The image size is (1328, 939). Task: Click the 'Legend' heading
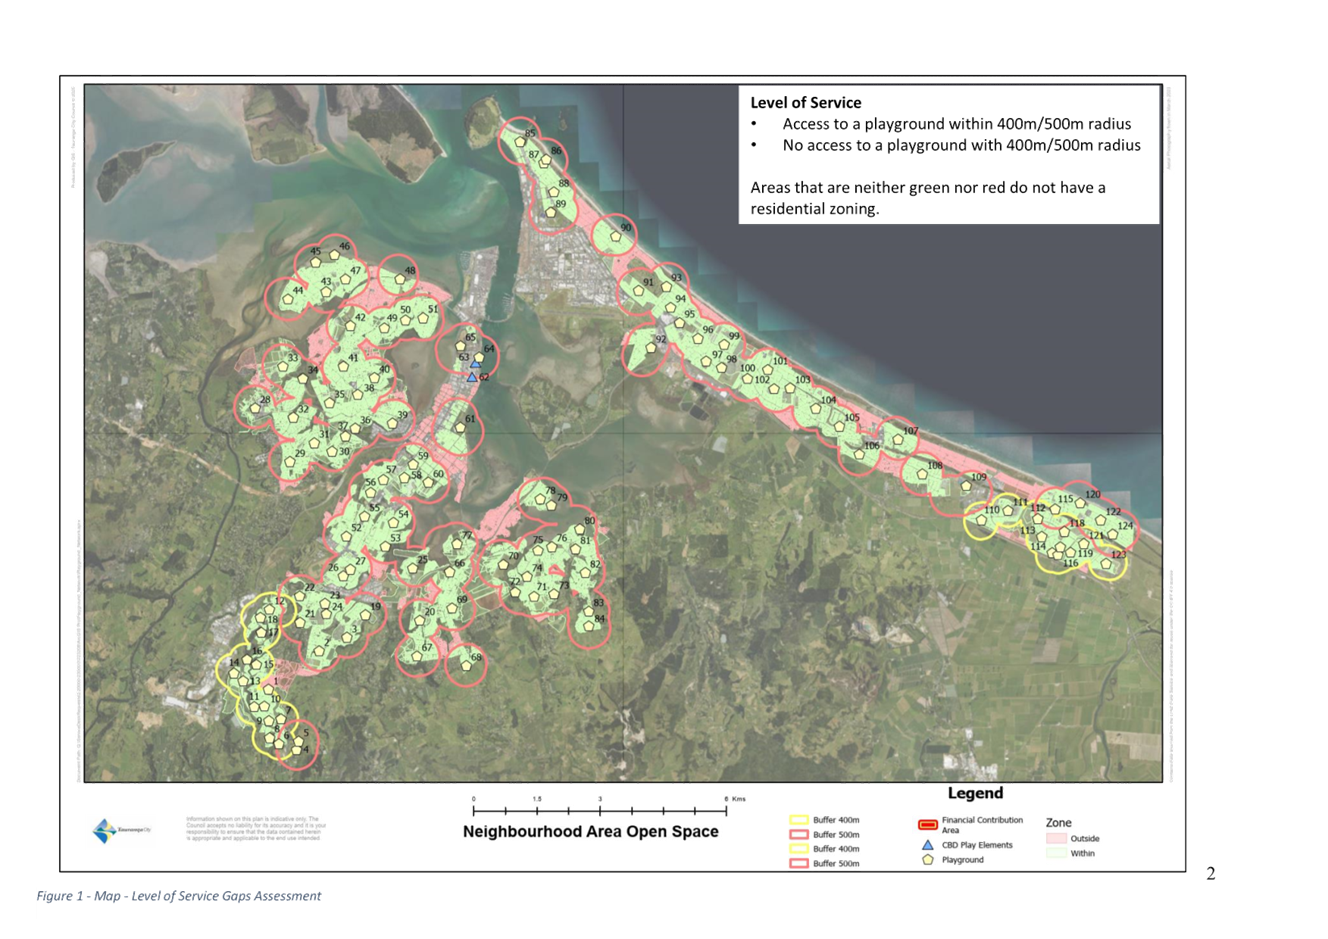pyautogui.click(x=975, y=793)
